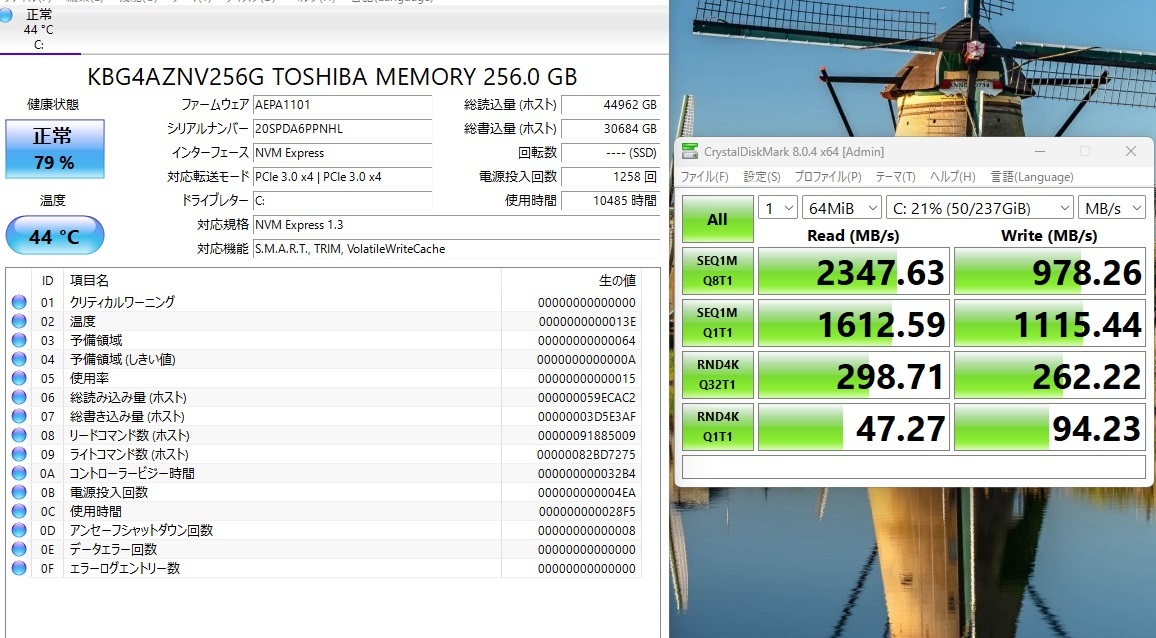This screenshot has height=638, width=1156.
Task: Run the RND4K Q32T1 test button
Action: (717, 374)
